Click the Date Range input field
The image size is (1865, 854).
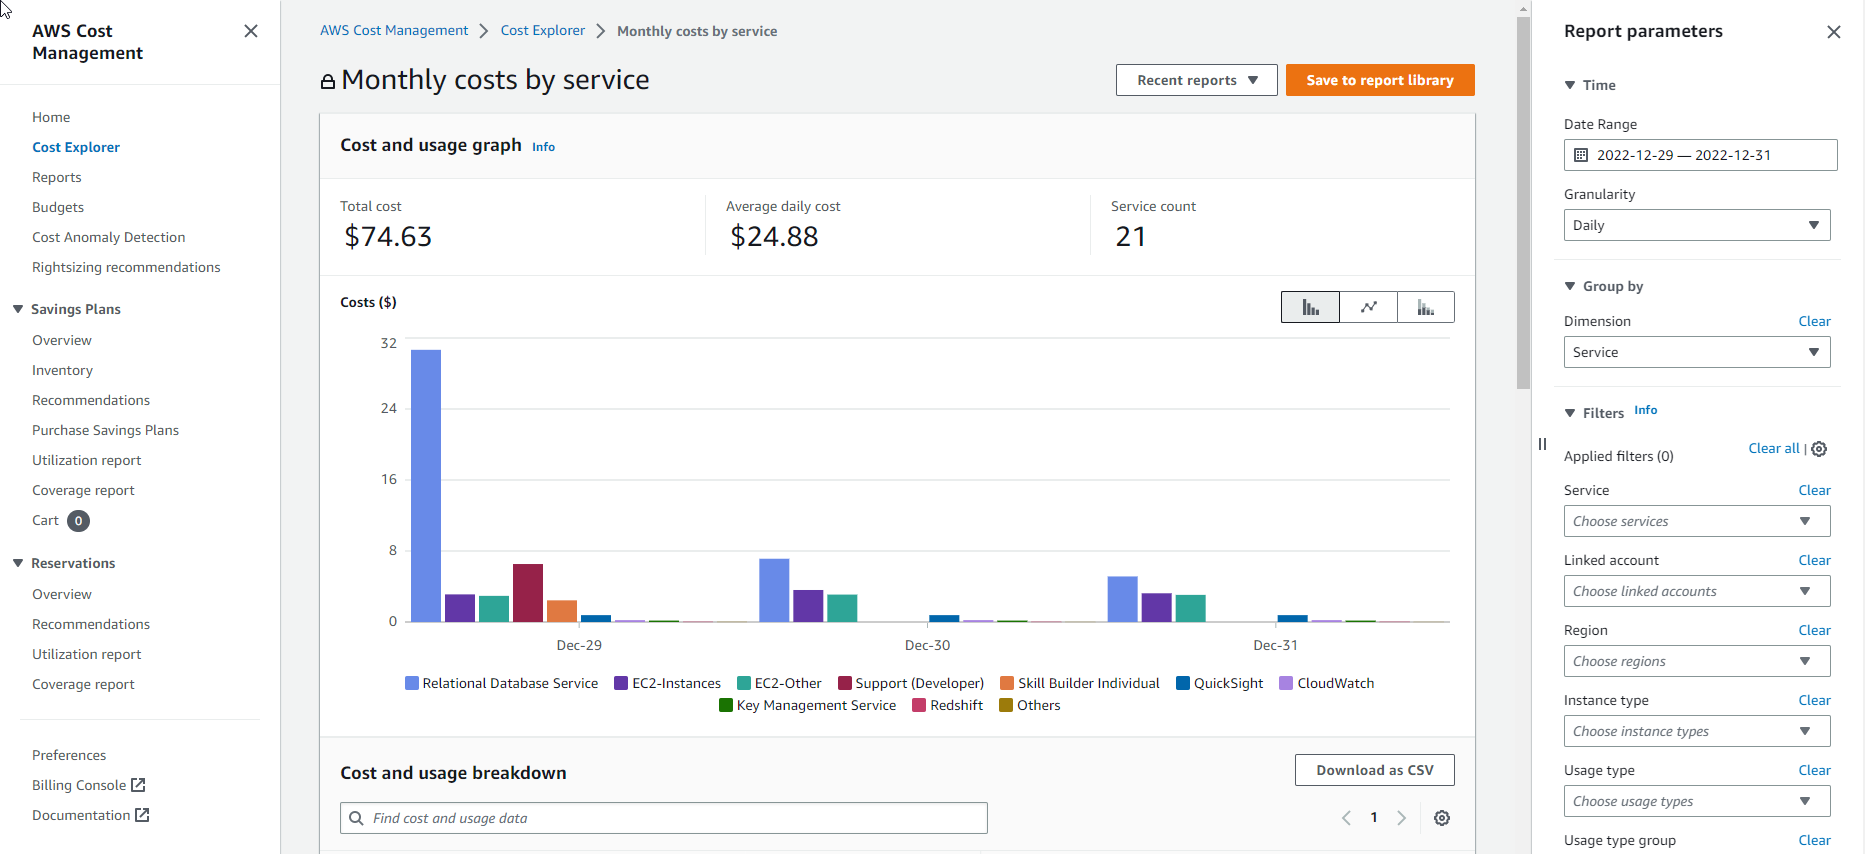(1700, 155)
